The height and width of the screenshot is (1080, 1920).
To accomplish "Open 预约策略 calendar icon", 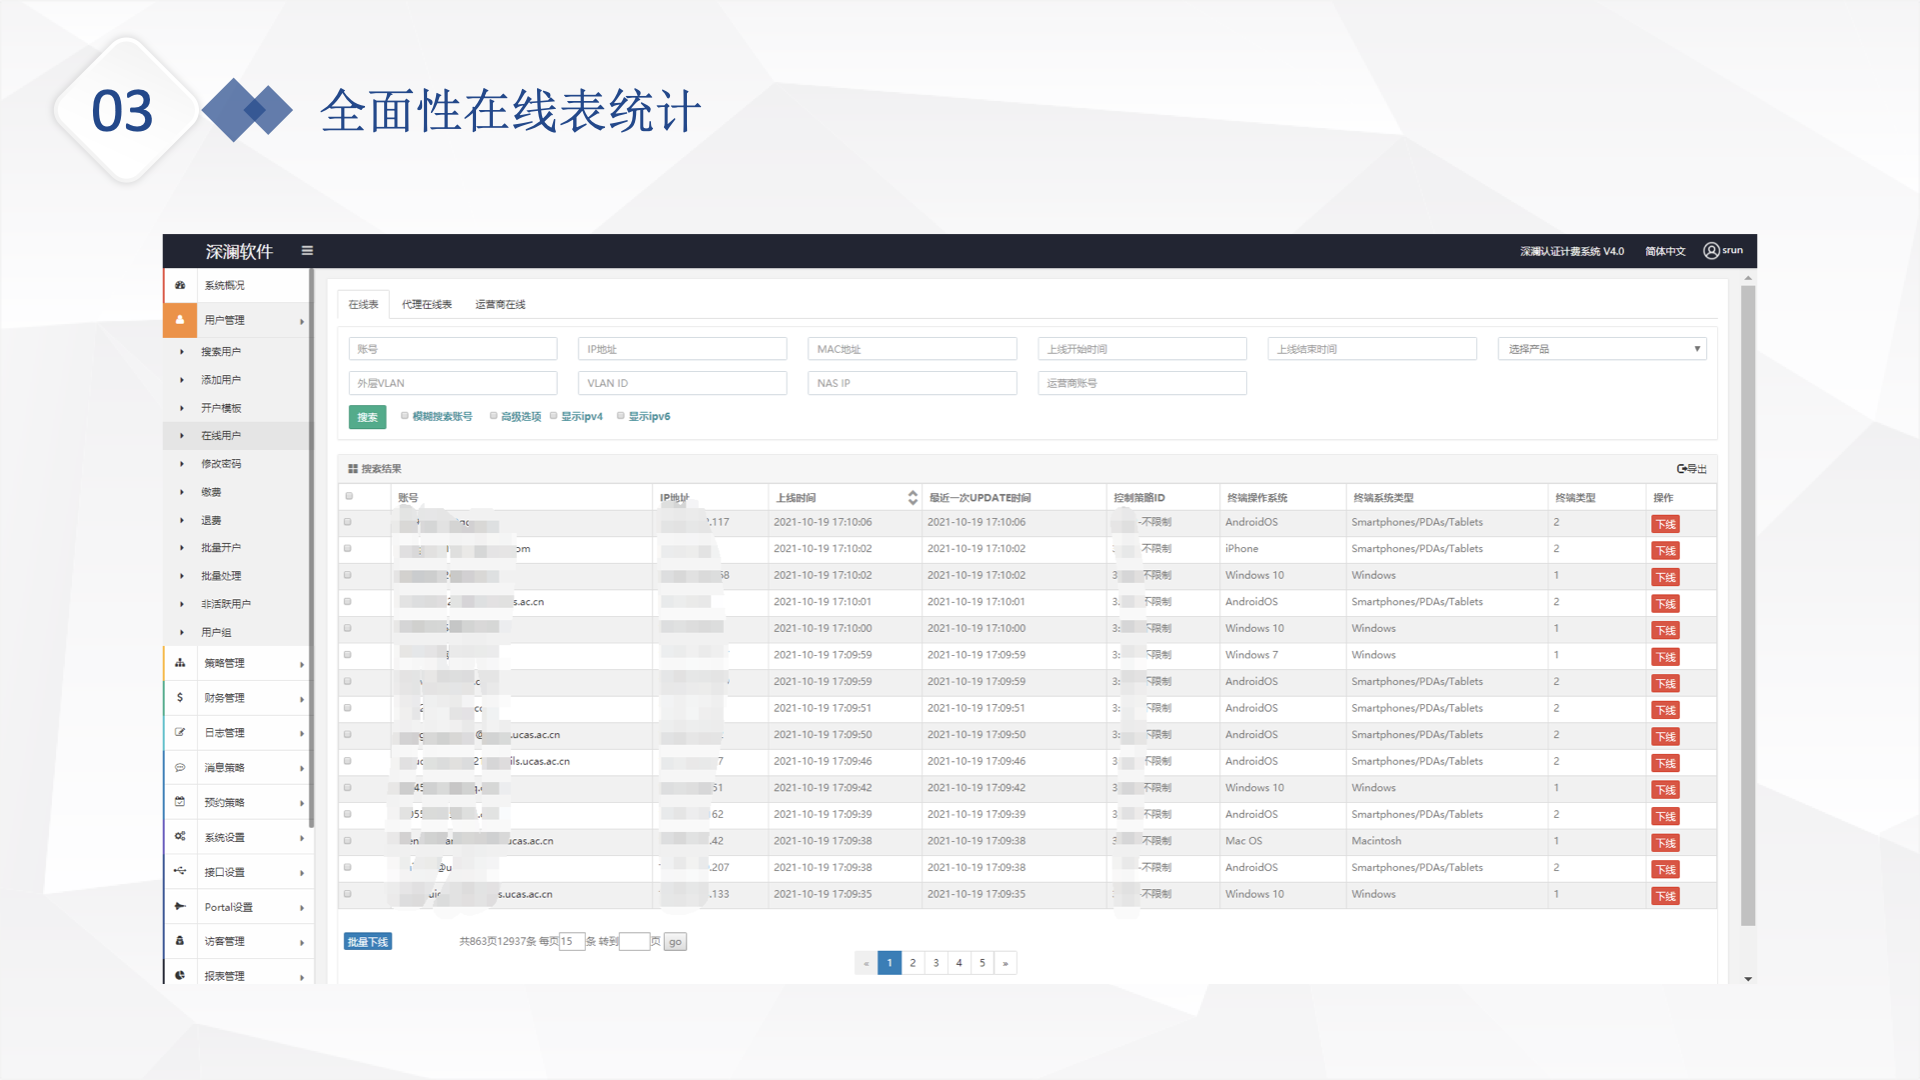I will pyautogui.click(x=180, y=802).
